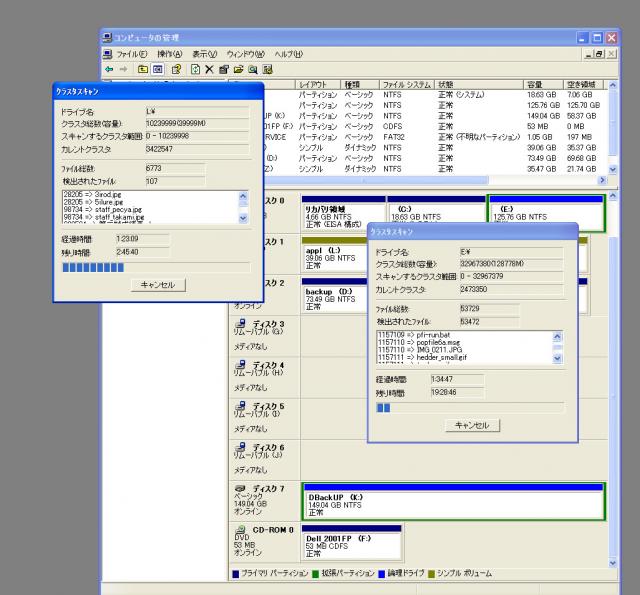Select the Dell_2001FP (F:) CD-ROM volume
This screenshot has width=640, height=595.
[348, 546]
